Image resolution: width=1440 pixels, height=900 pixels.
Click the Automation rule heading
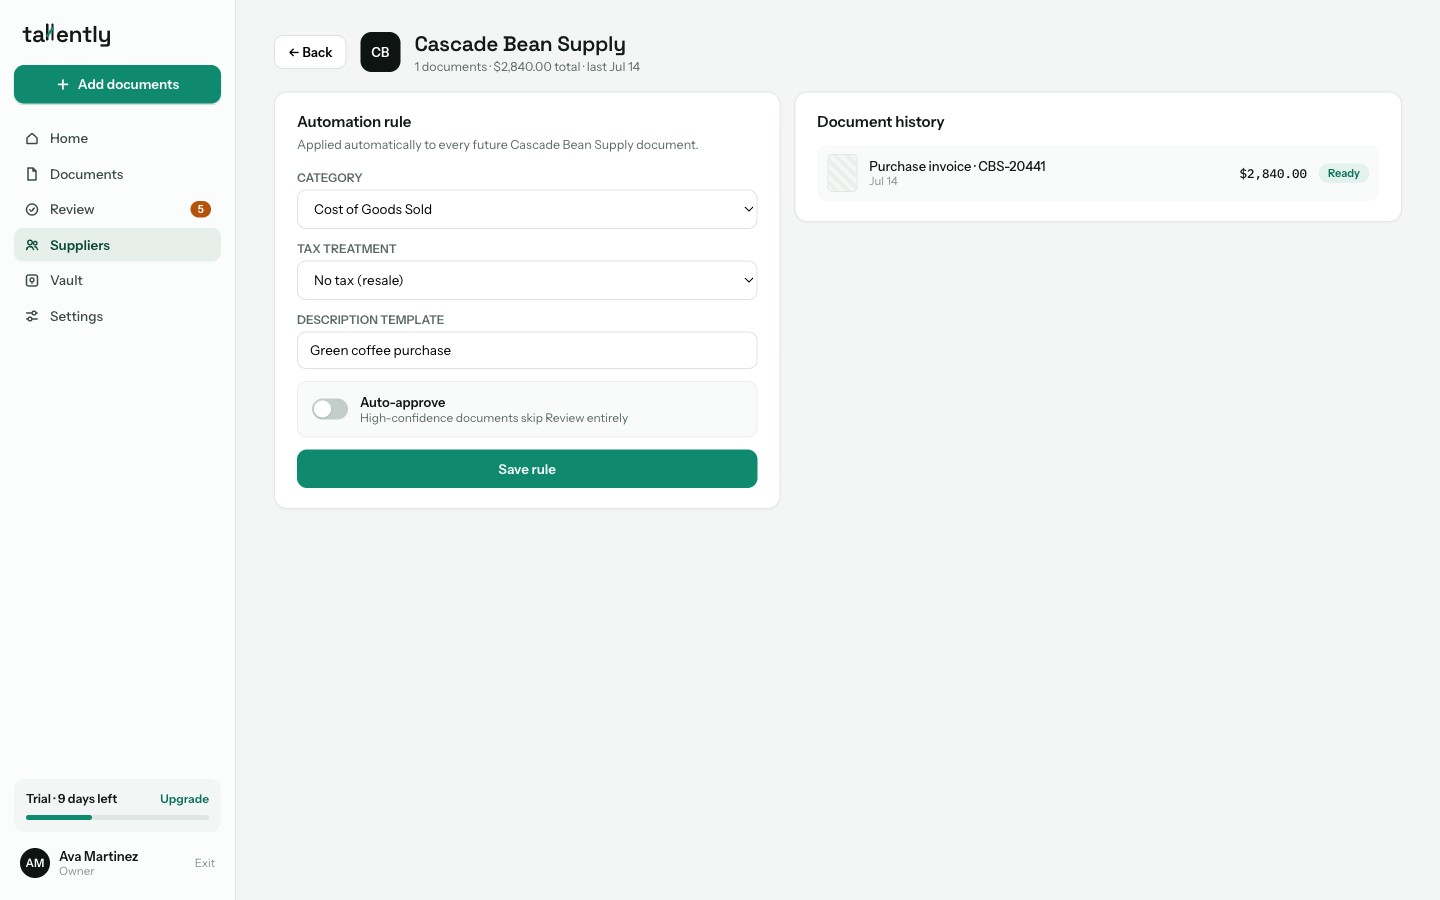coord(354,122)
